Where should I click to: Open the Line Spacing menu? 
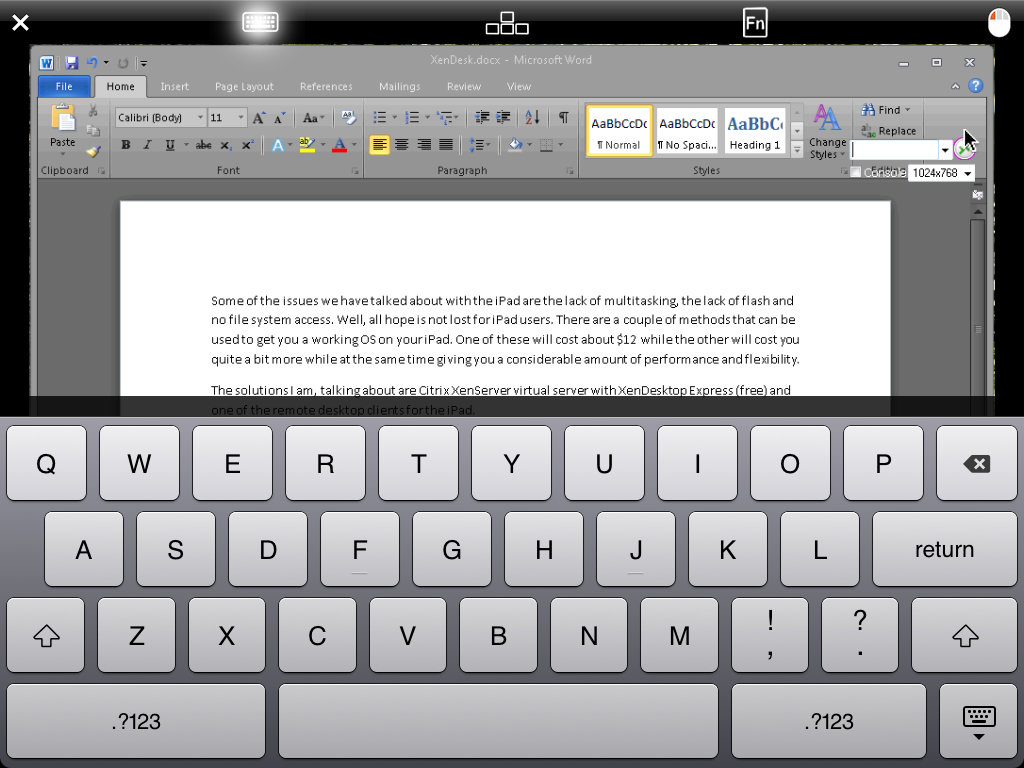pos(479,145)
